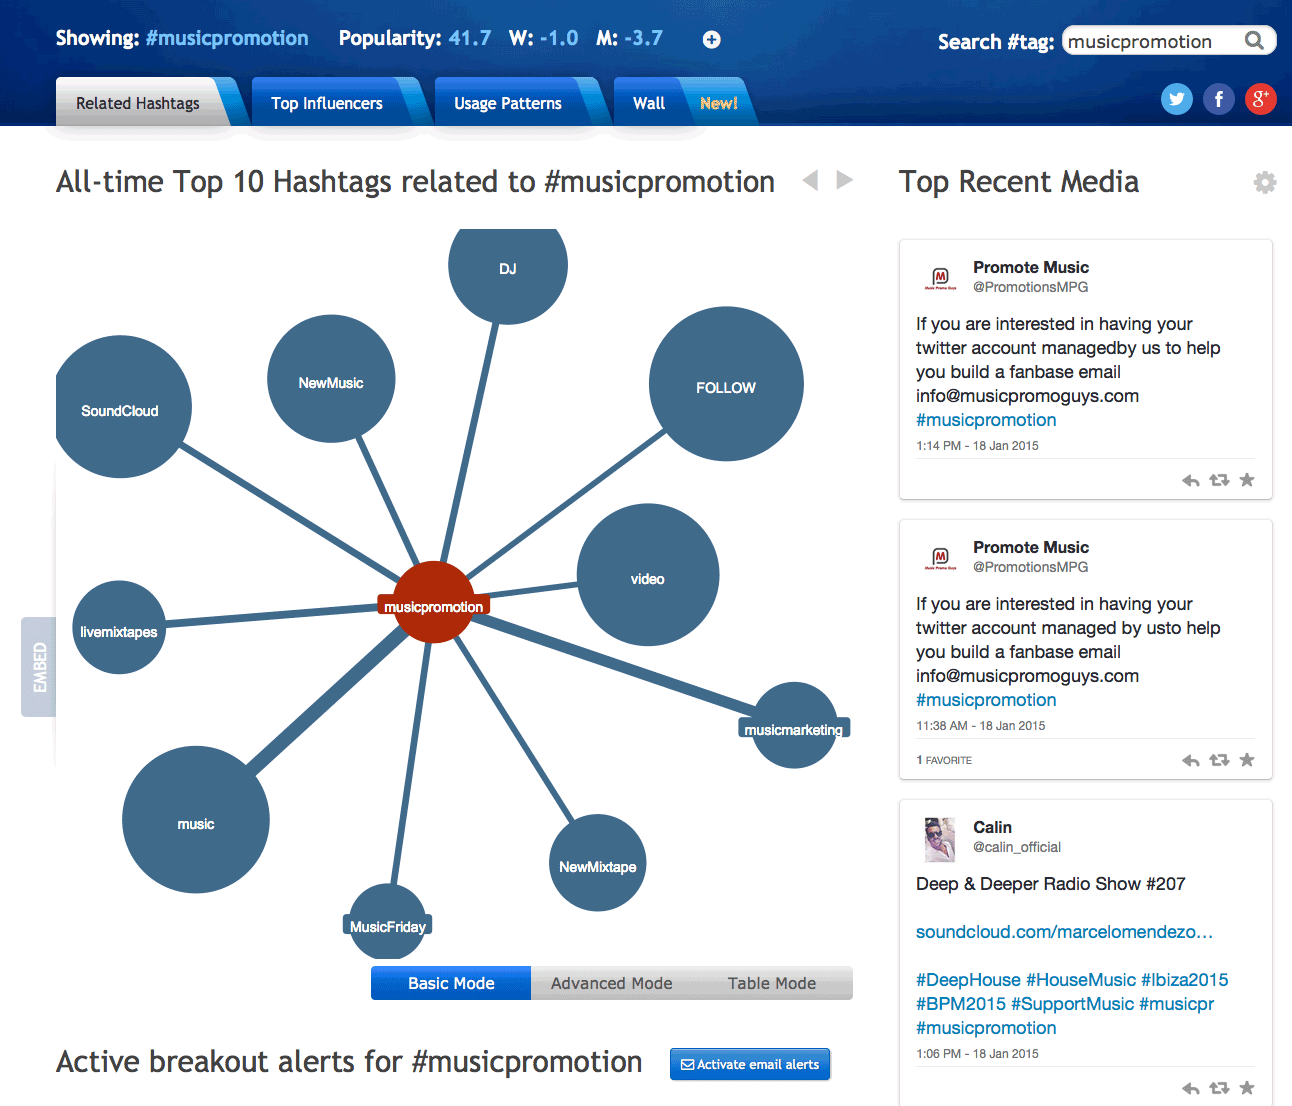1292x1106 pixels.
Task: Retweet the Calin Deep & Deeper tweet
Action: point(1218,1088)
